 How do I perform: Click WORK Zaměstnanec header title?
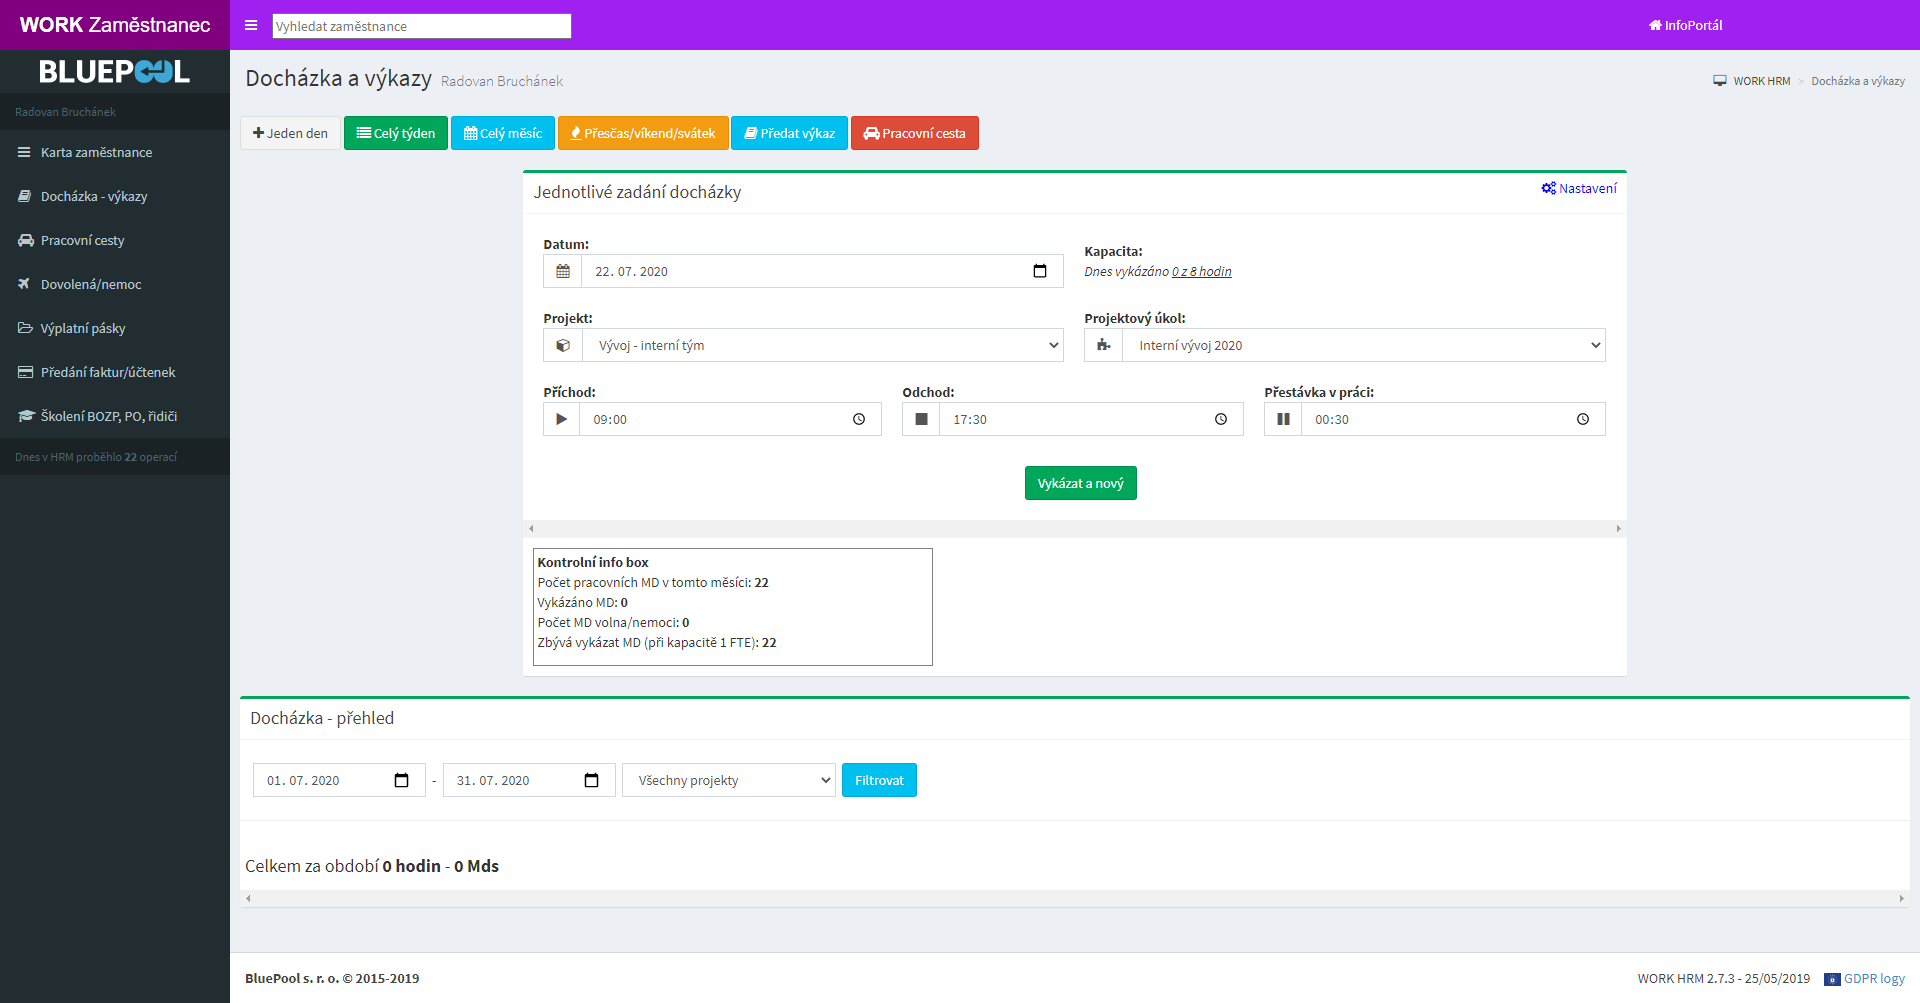(x=115, y=25)
